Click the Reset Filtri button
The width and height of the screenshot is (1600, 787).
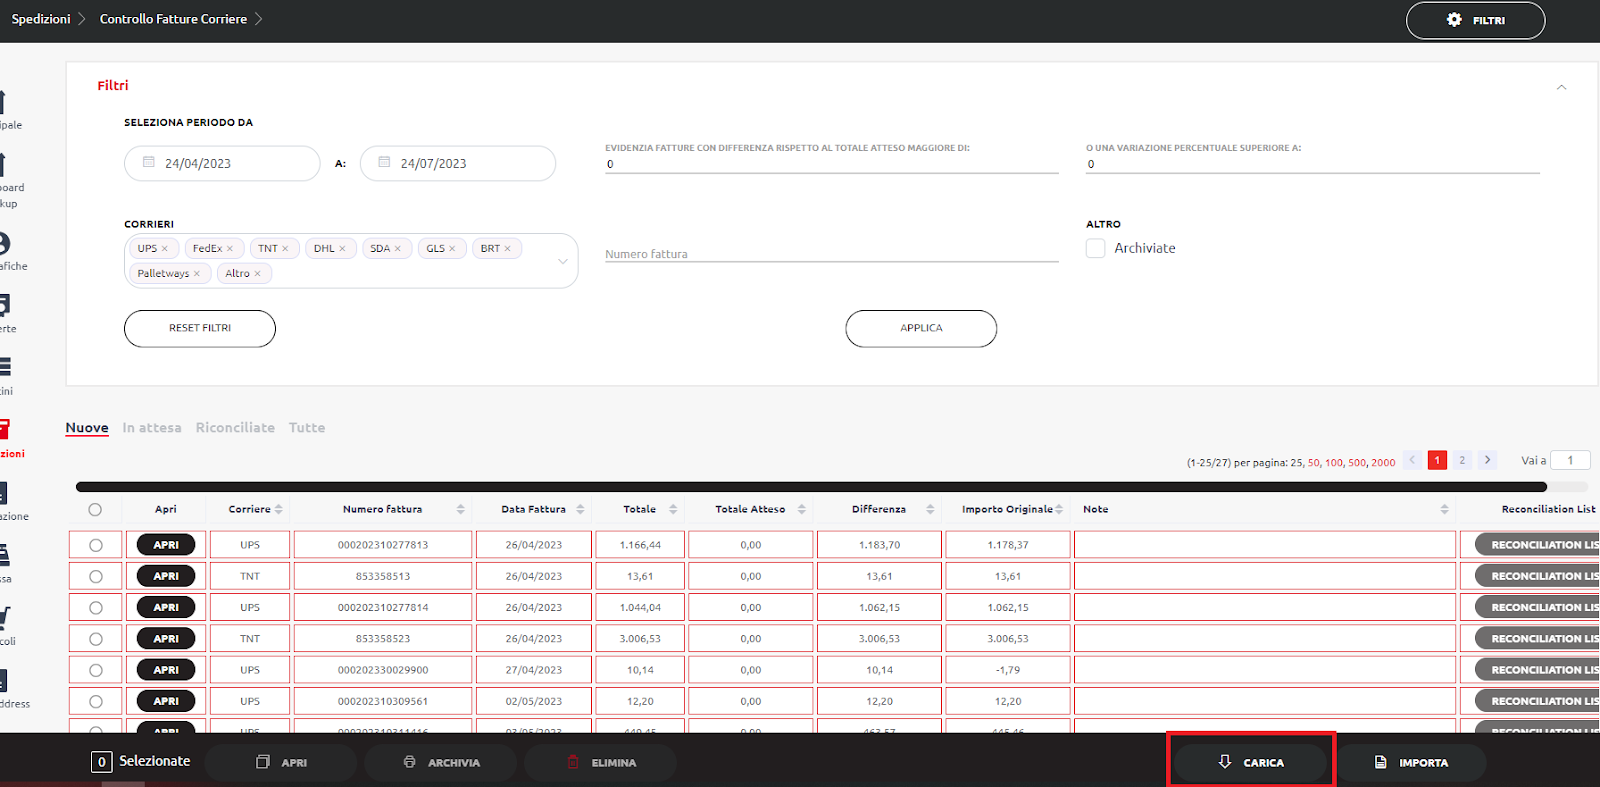pos(200,328)
